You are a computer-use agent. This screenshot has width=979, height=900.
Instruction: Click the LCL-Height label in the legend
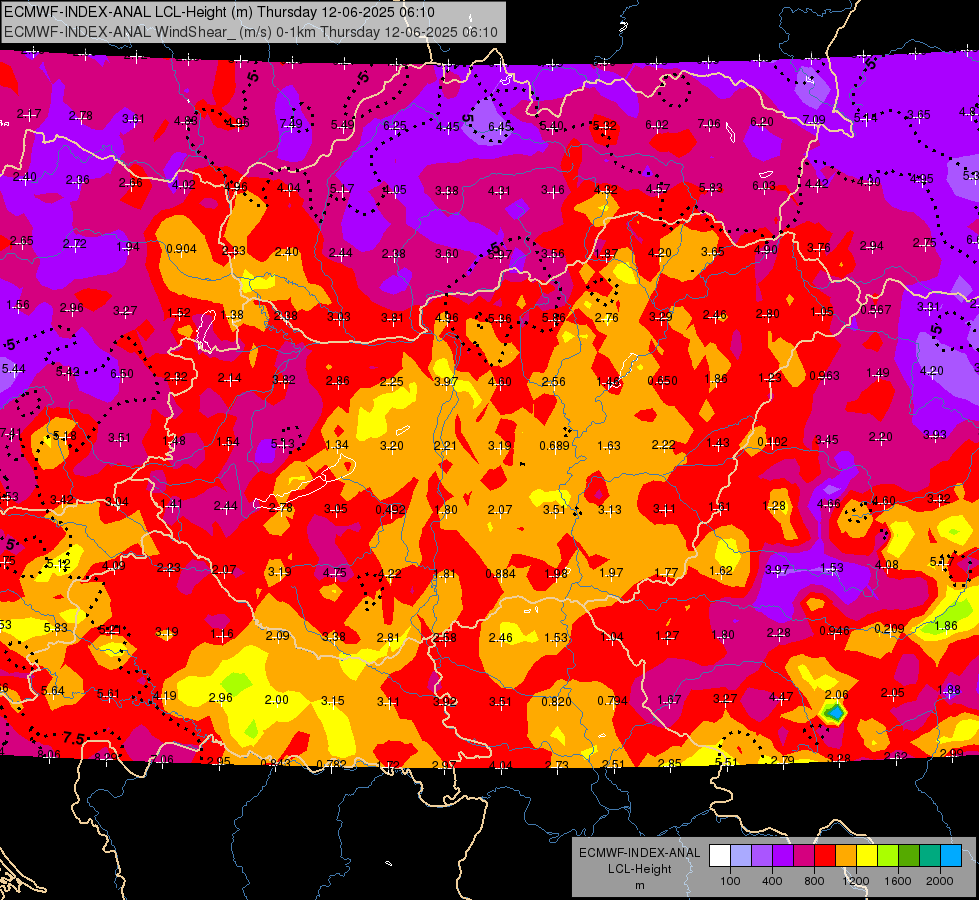(x=639, y=869)
